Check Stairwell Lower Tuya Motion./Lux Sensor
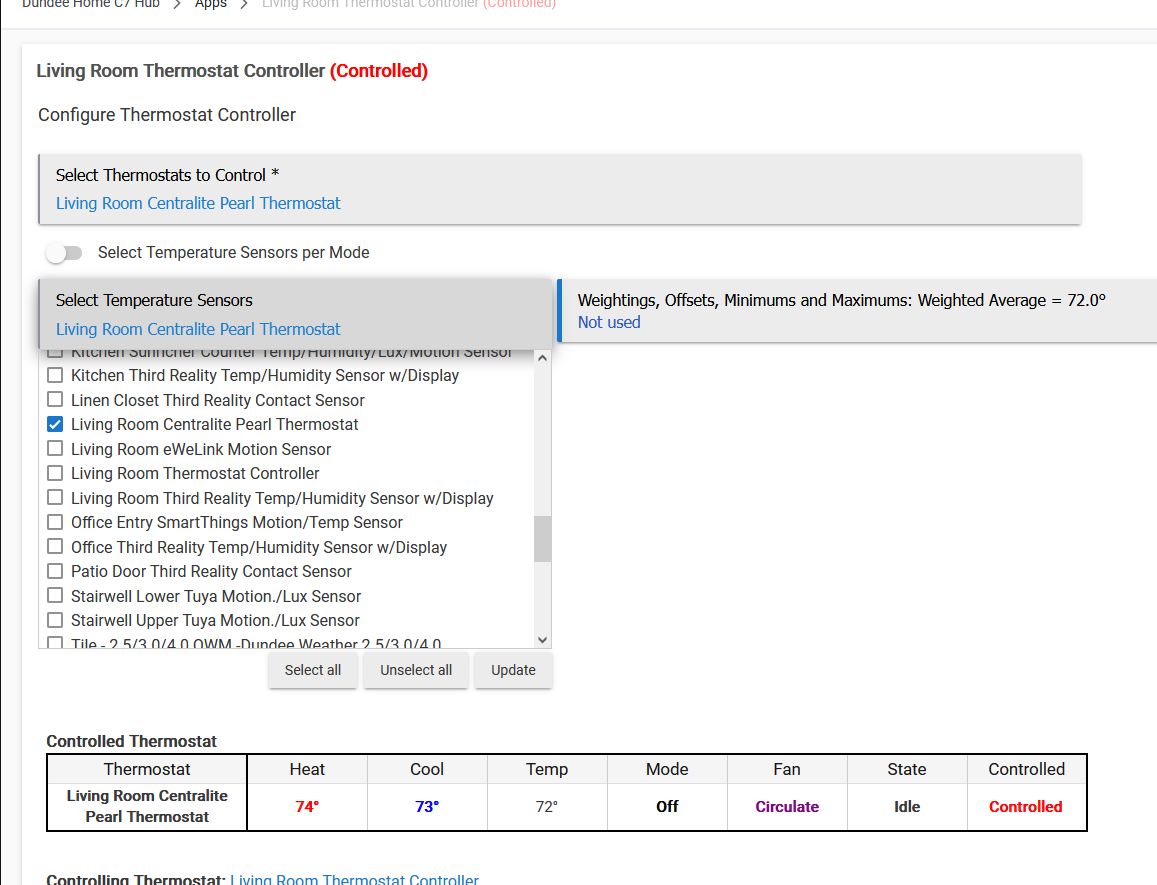 (55, 596)
